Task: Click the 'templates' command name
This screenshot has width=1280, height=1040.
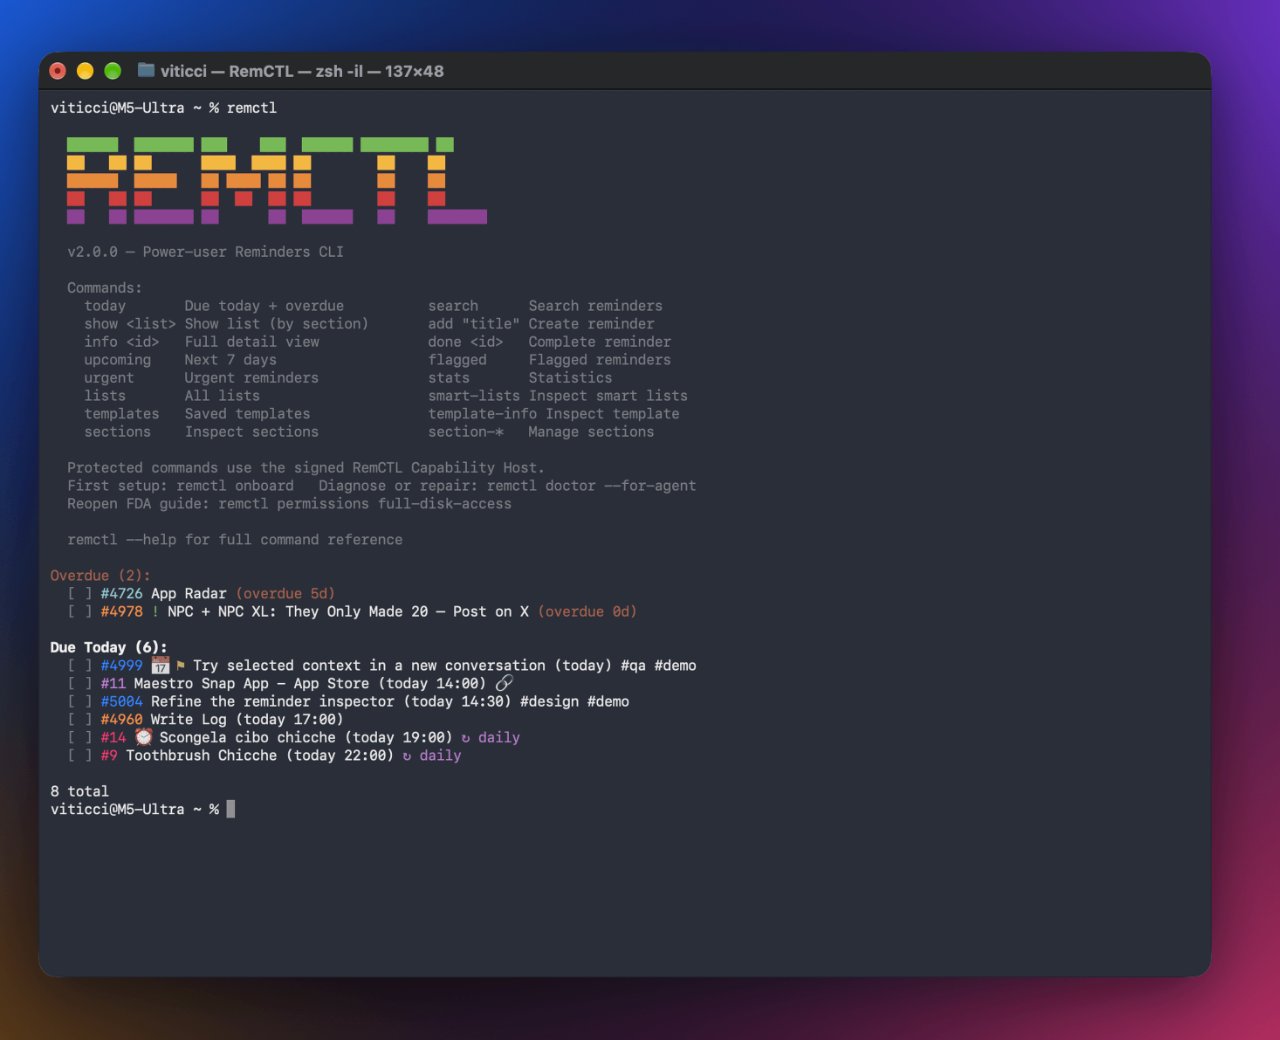Action: click(122, 414)
